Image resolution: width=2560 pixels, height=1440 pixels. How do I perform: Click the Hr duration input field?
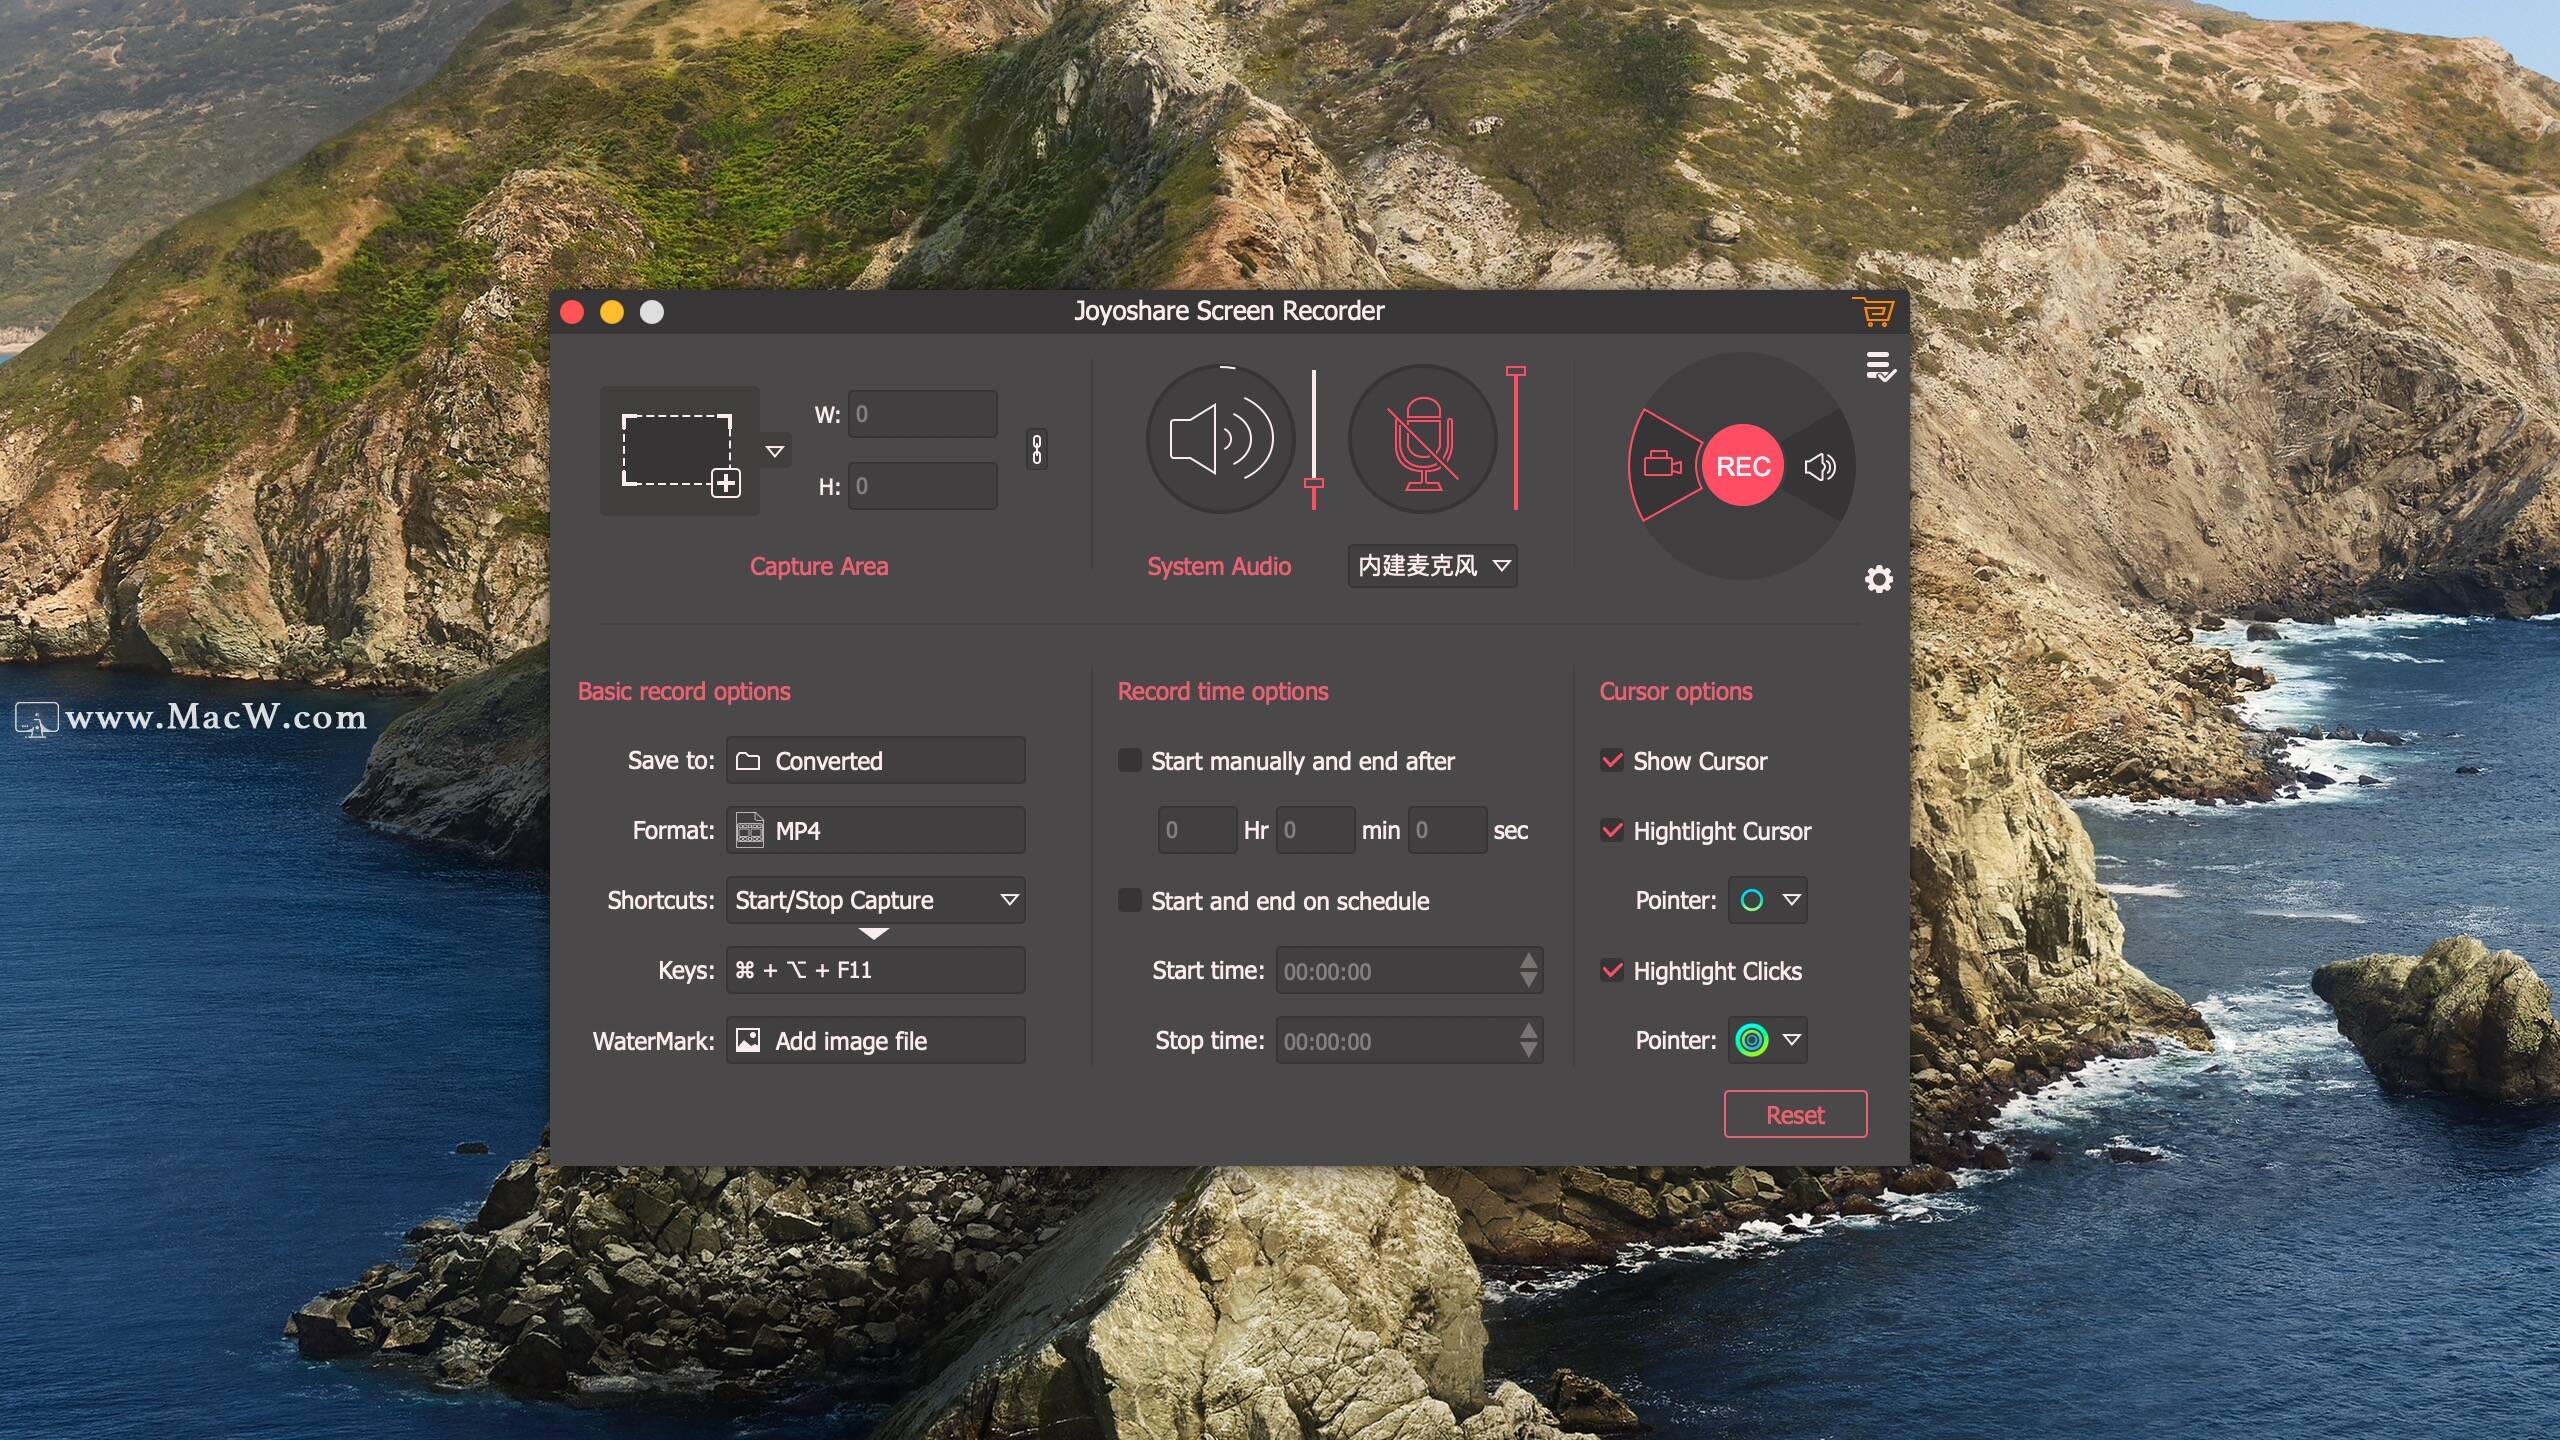[x=1197, y=830]
